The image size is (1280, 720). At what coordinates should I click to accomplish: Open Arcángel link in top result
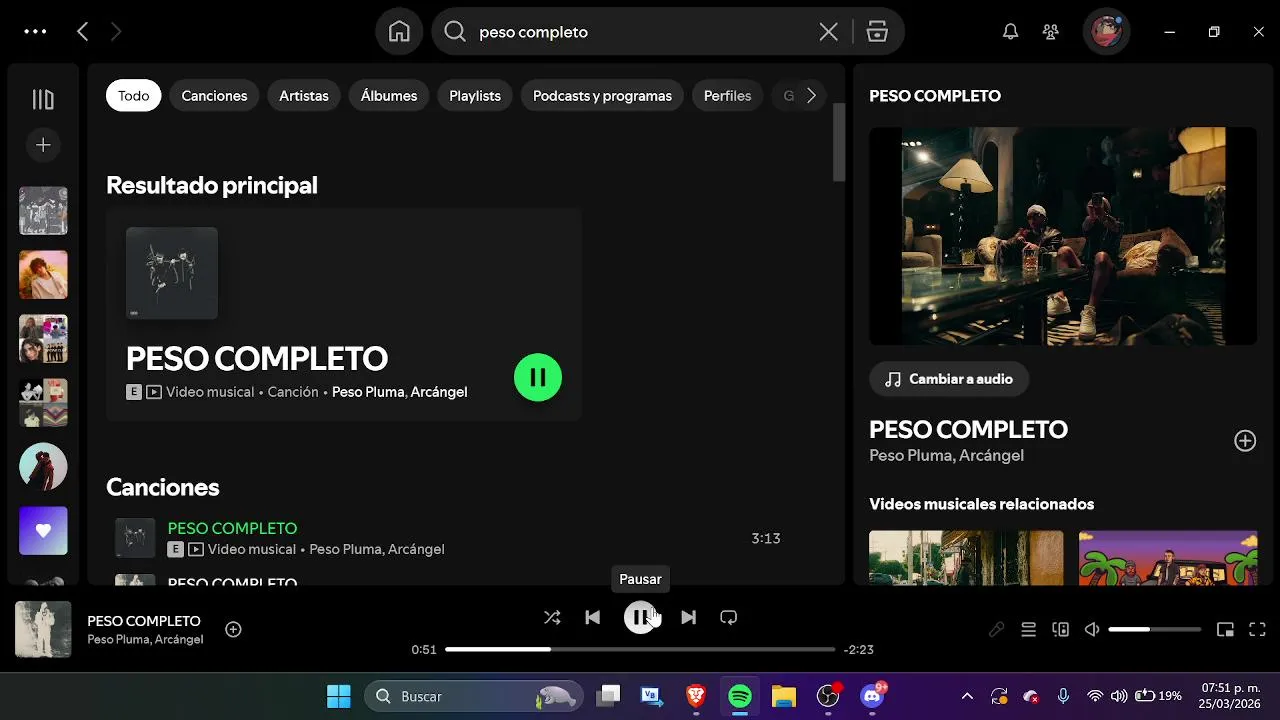(438, 392)
